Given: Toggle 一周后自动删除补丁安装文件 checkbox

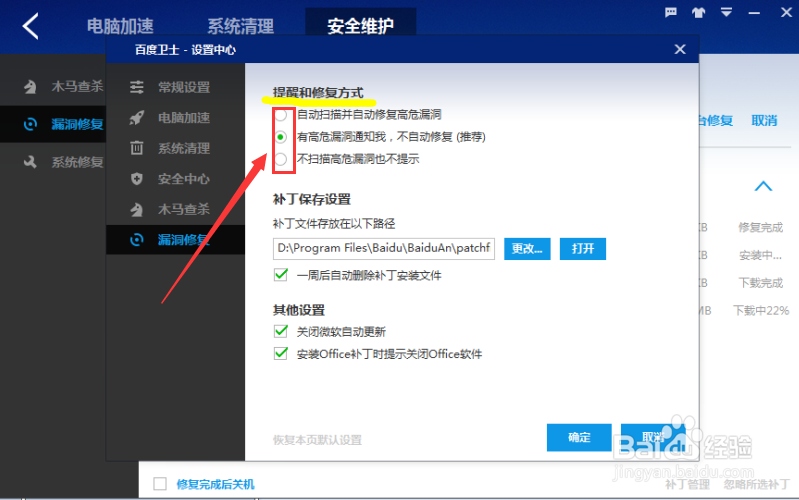Looking at the screenshot, I should coord(281,275).
